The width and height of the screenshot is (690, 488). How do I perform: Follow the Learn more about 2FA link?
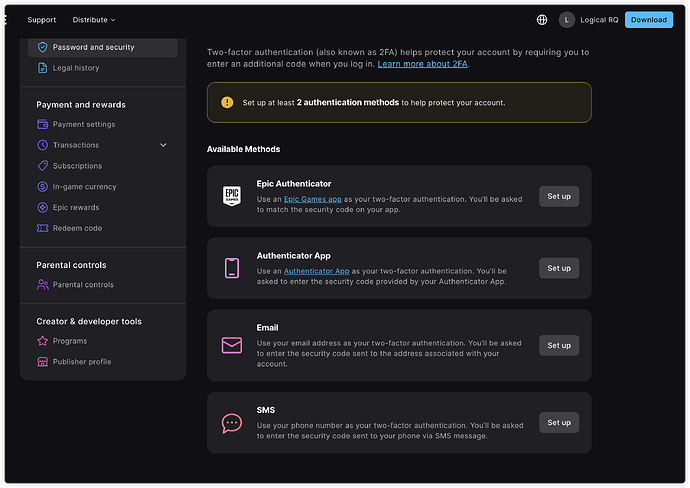pos(422,64)
